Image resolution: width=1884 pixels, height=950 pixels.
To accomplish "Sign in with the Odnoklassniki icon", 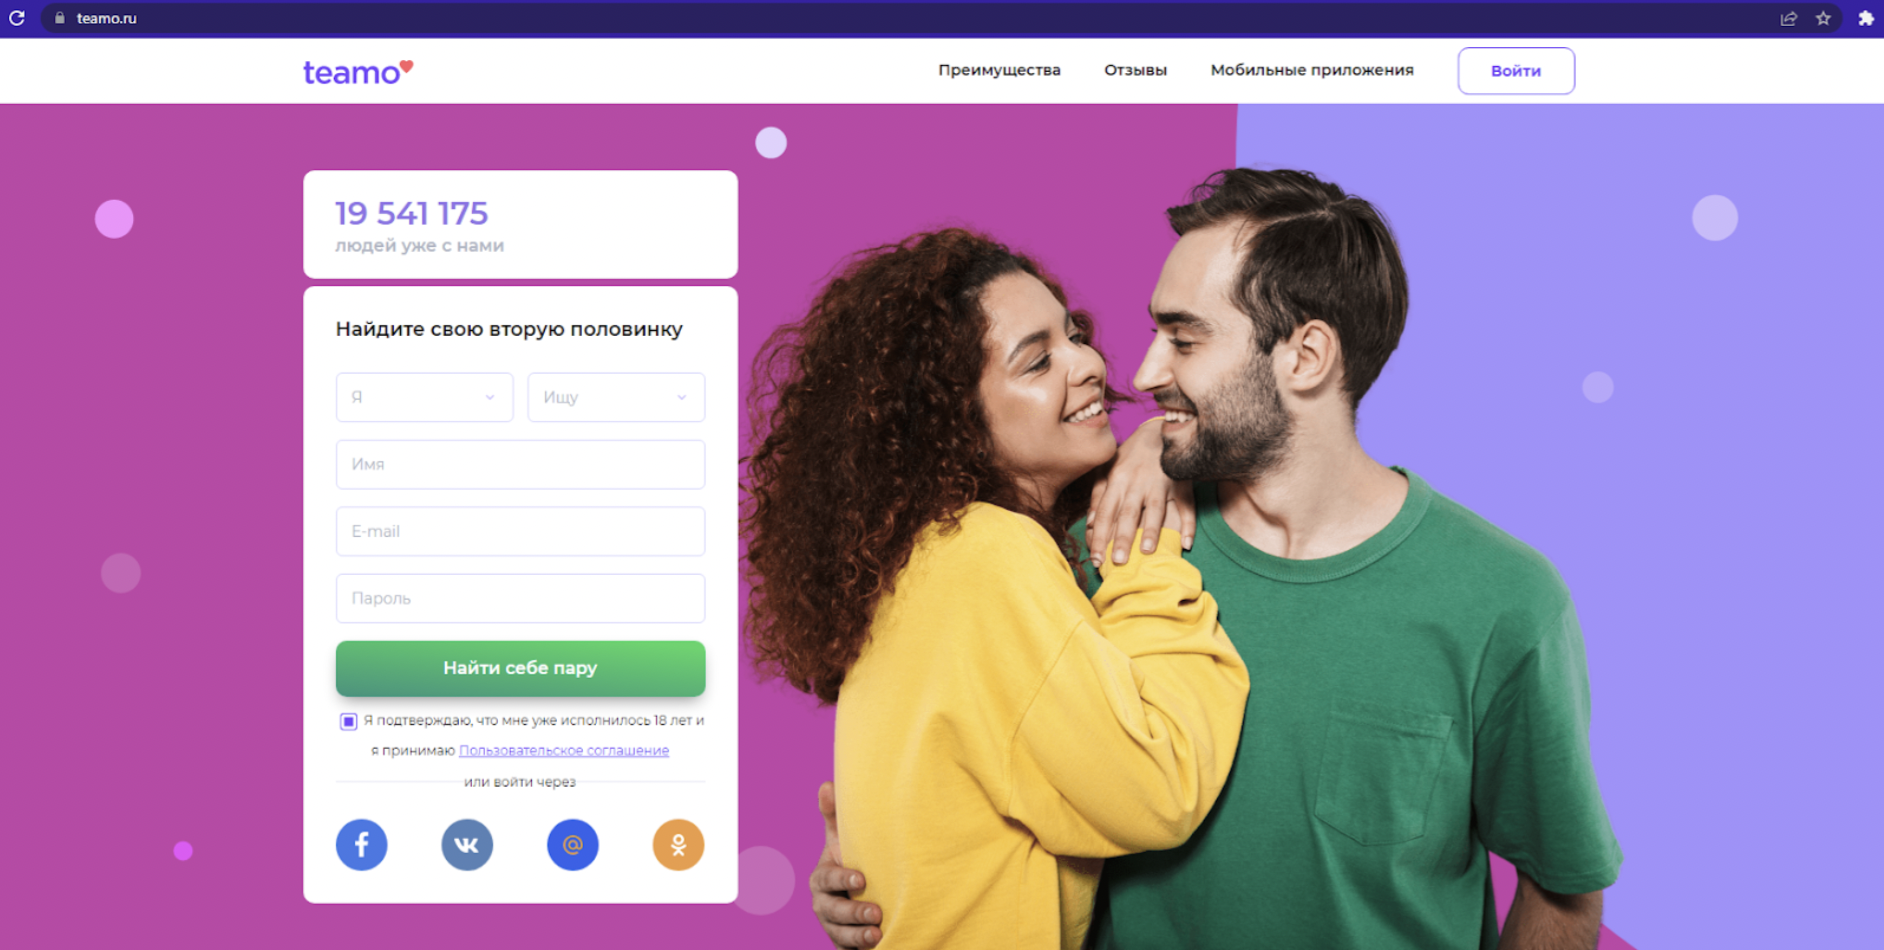I will pos(678,844).
